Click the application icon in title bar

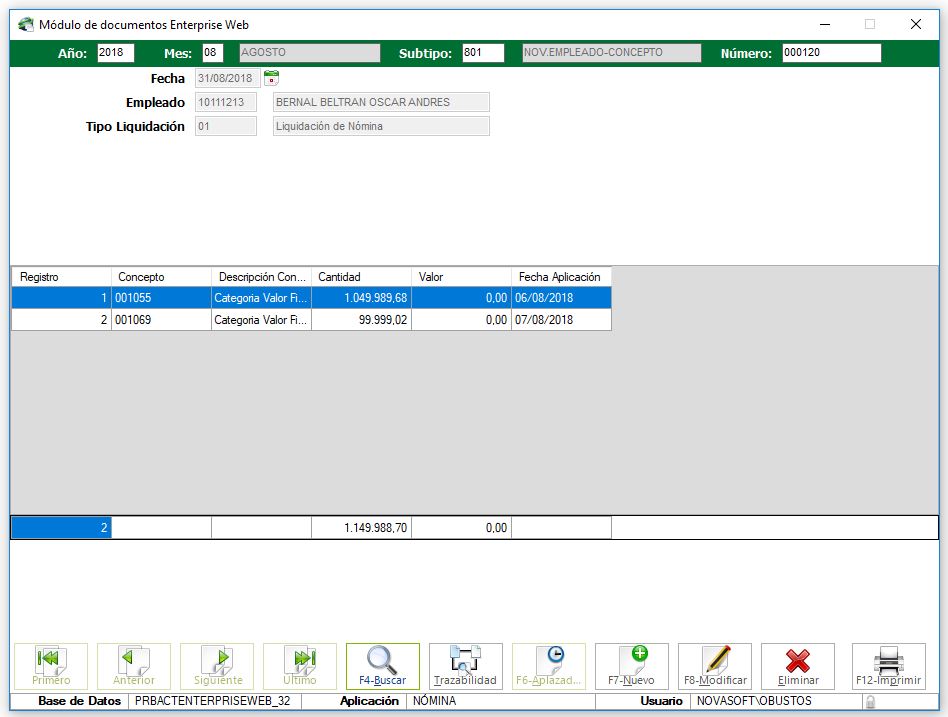coord(25,25)
